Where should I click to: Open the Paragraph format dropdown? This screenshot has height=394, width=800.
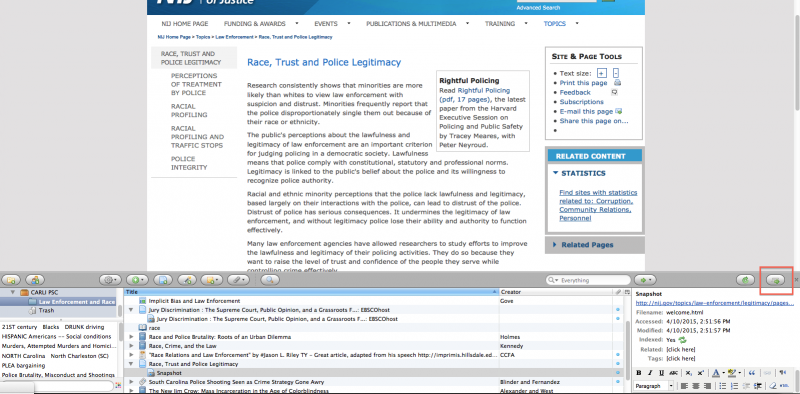[654, 386]
